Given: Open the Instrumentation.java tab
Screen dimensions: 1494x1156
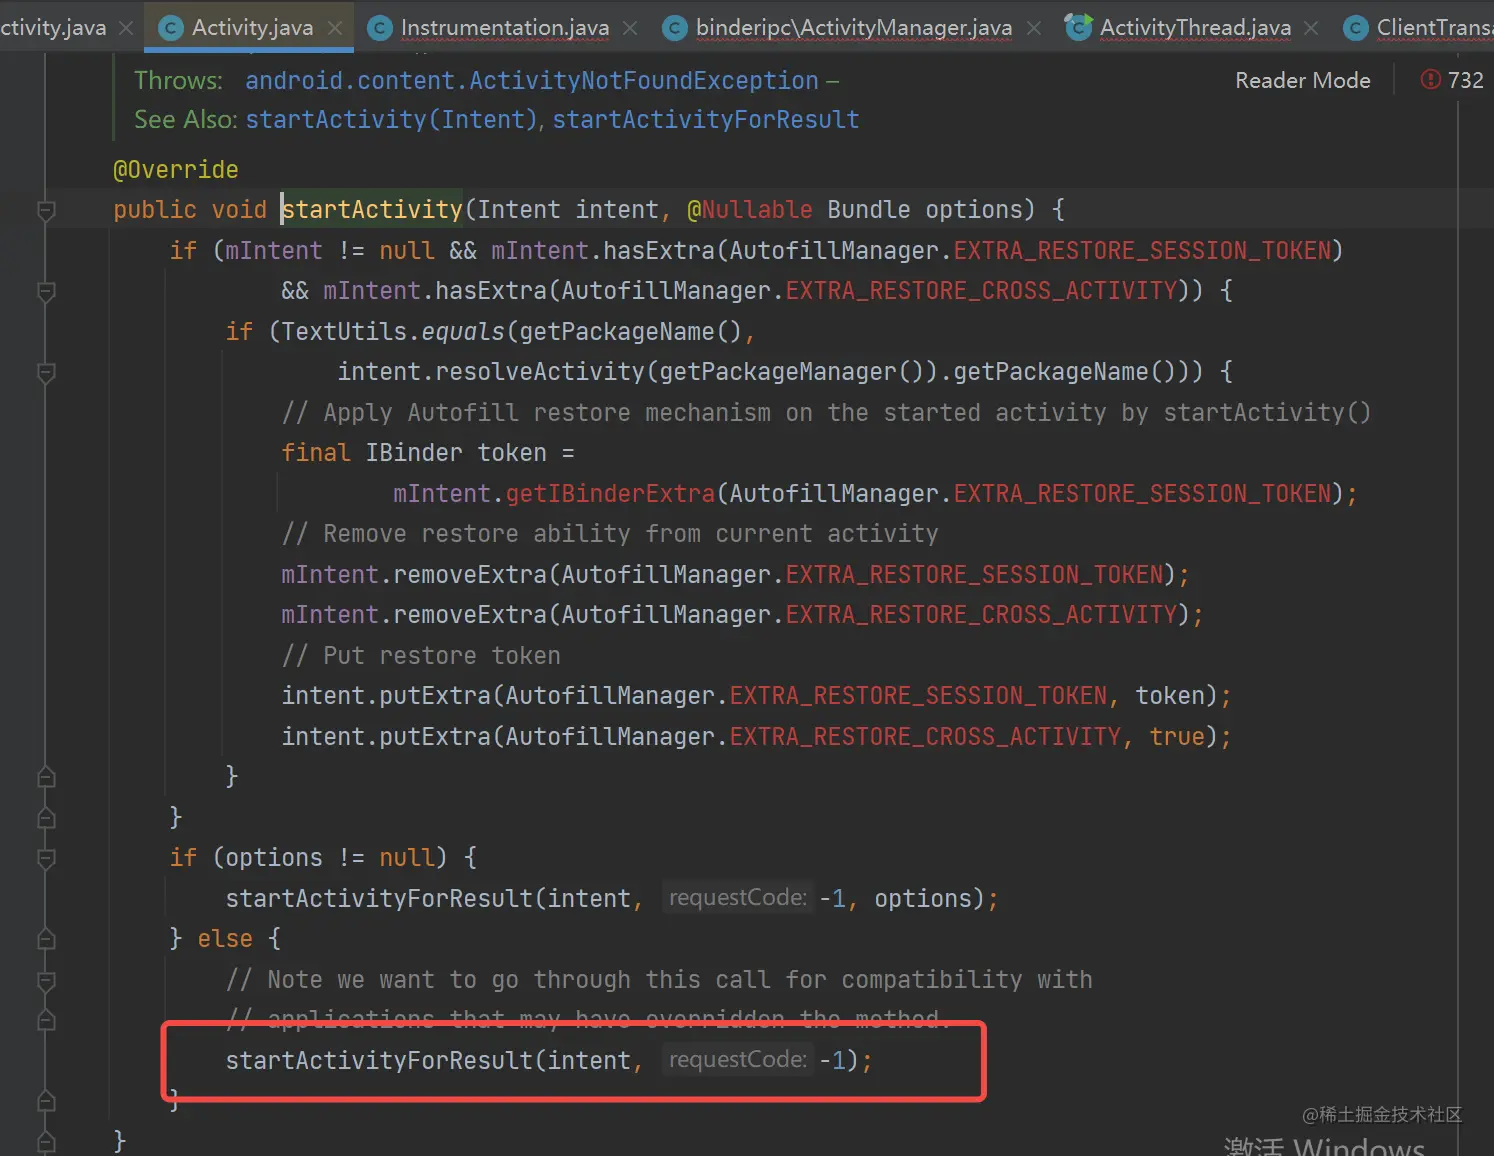Looking at the screenshot, I should coord(505,28).
